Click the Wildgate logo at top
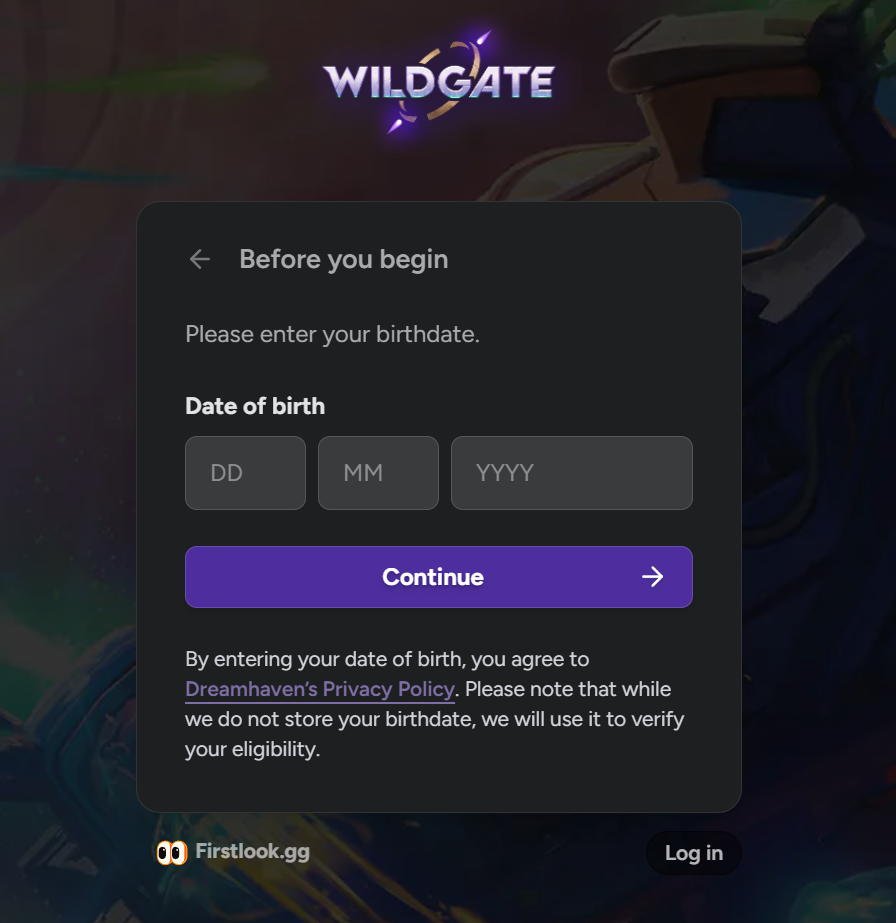This screenshot has height=923, width=896. tap(439, 81)
